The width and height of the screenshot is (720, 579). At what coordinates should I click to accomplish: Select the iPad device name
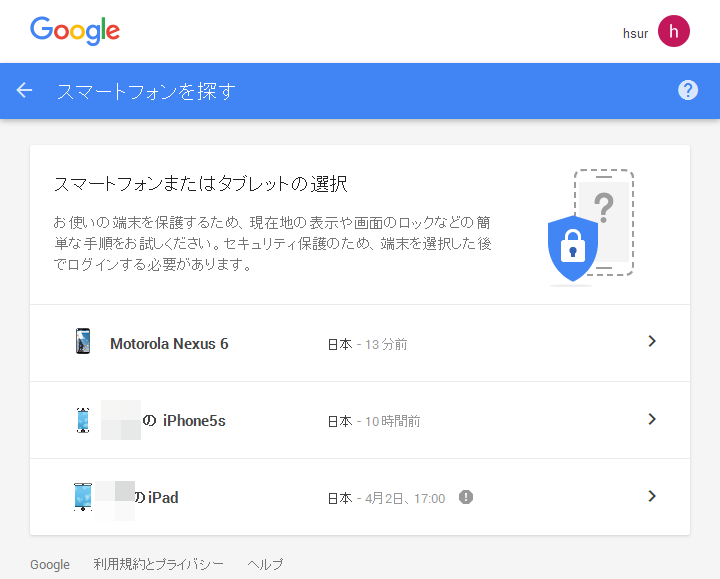tap(163, 497)
